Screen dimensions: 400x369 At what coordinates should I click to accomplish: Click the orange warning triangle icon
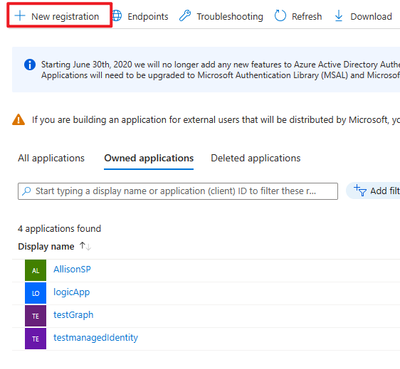point(18,120)
